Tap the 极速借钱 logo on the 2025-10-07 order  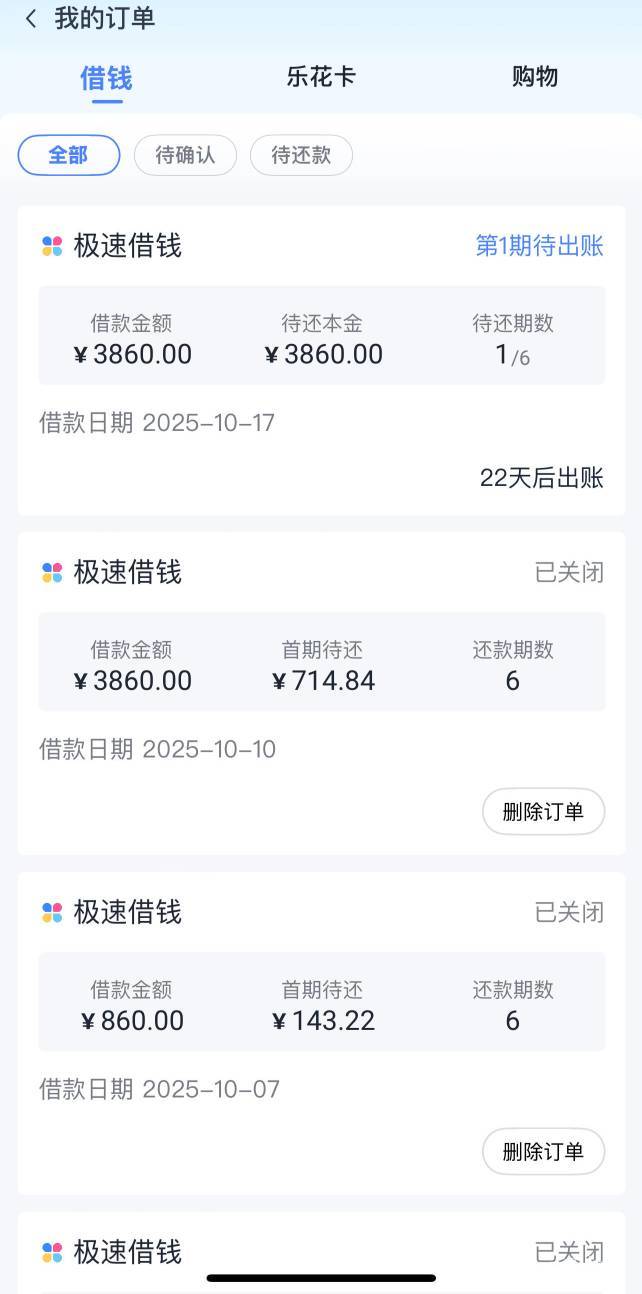(x=52, y=912)
